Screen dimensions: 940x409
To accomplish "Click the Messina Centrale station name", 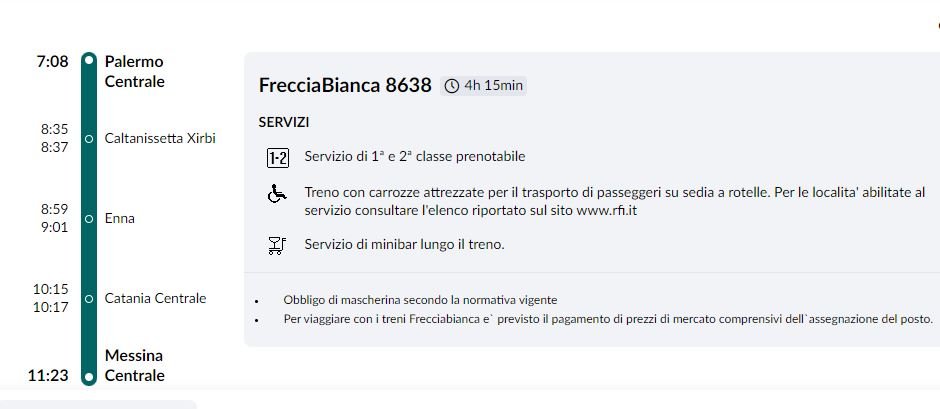I will click(134, 366).
